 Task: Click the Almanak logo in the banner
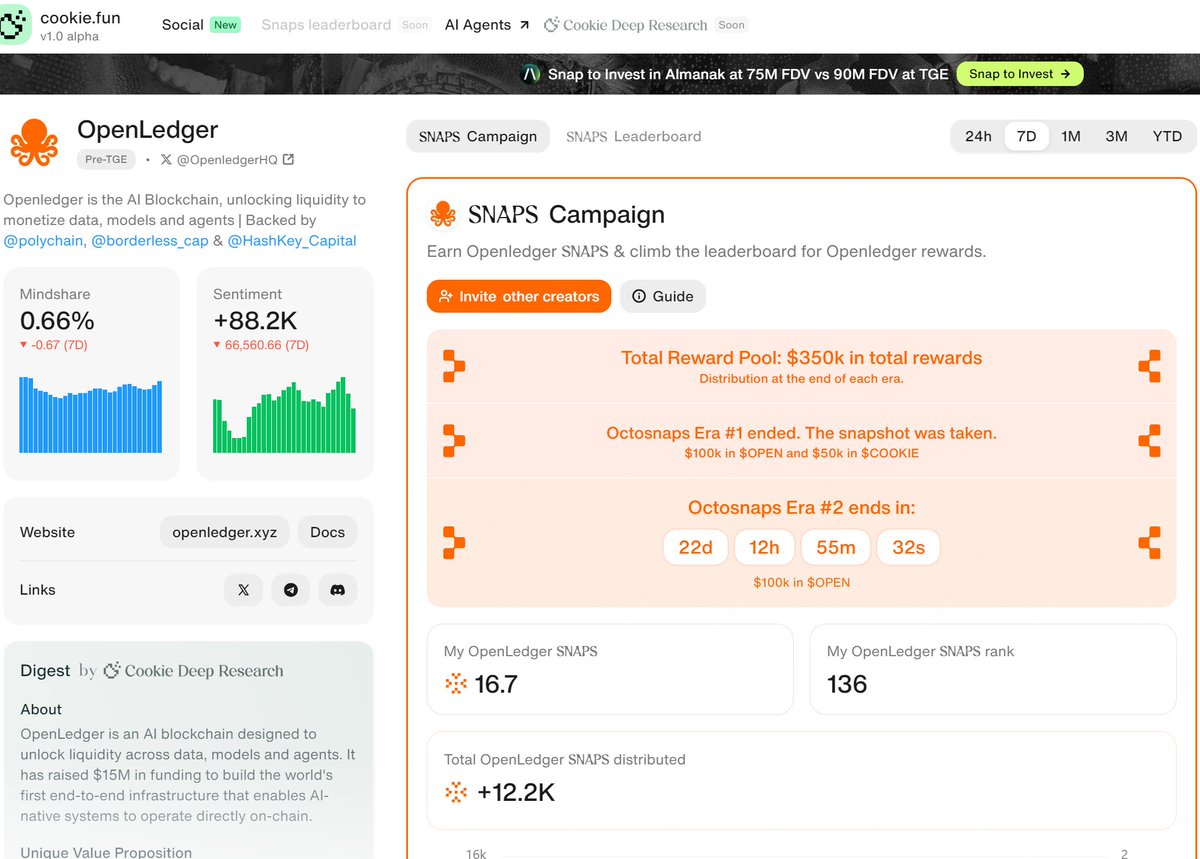tap(532, 74)
